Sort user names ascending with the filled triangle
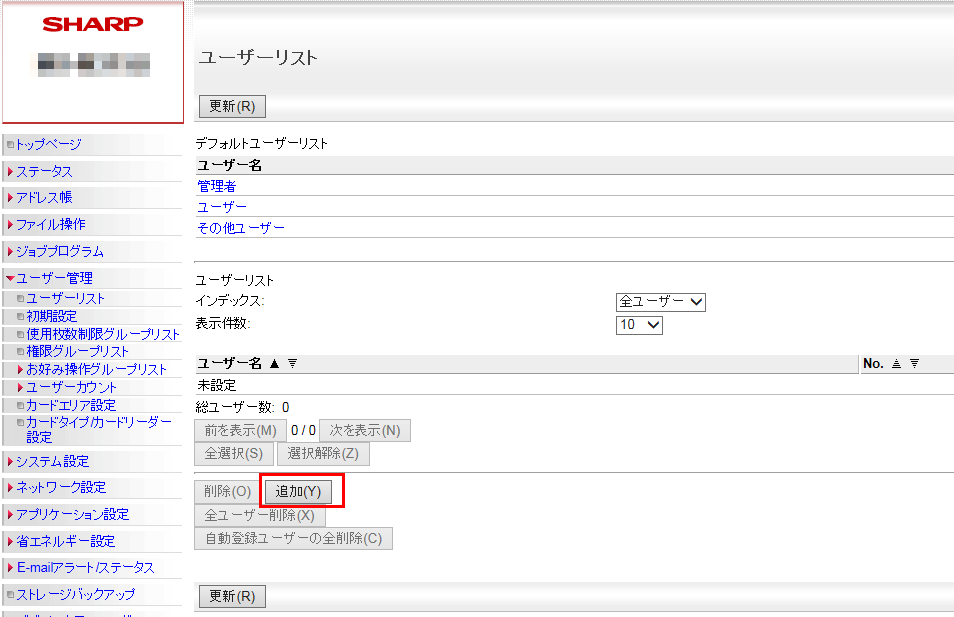The height and width of the screenshot is (617, 954). pyautogui.click(x=274, y=364)
